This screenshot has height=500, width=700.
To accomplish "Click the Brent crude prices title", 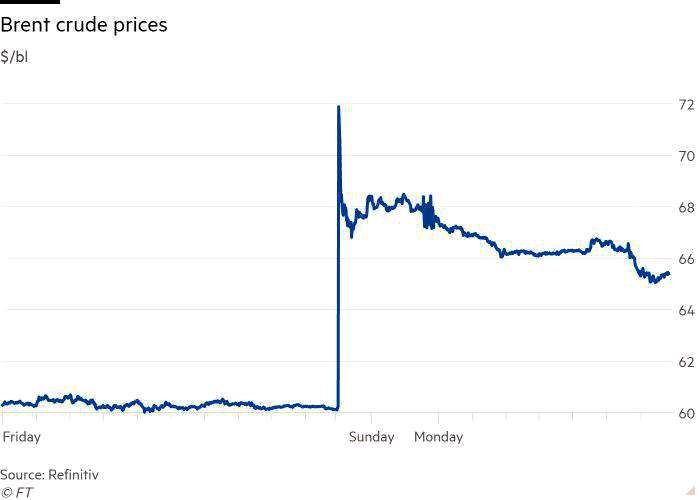I will pyautogui.click(x=84, y=25).
